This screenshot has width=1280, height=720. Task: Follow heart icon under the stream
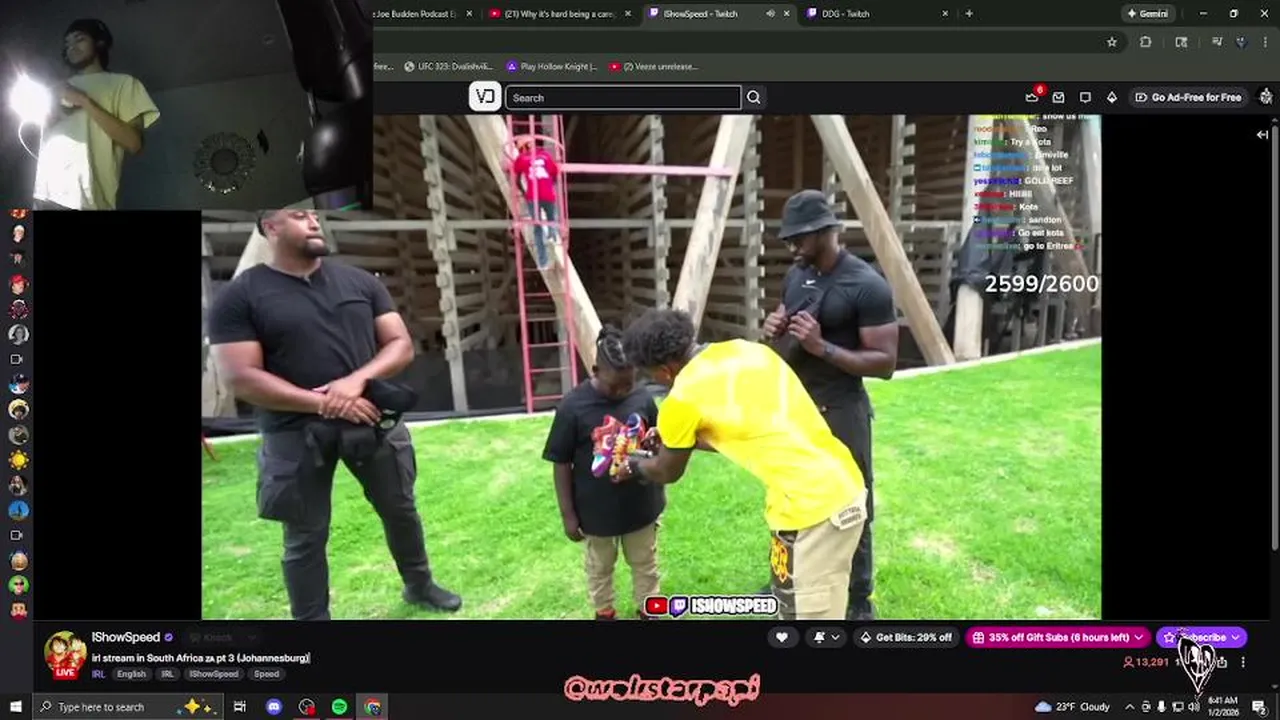click(x=782, y=637)
